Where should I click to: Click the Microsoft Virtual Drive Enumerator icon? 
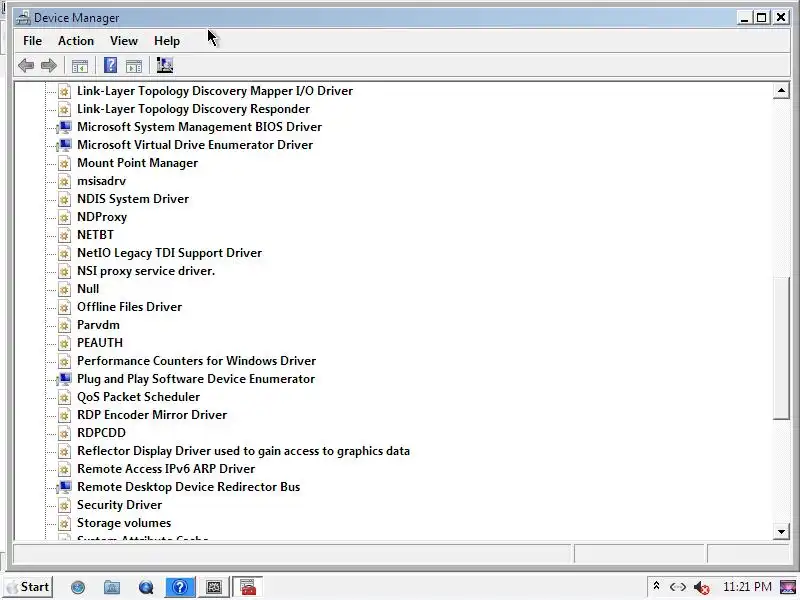pyautogui.click(x=64, y=145)
